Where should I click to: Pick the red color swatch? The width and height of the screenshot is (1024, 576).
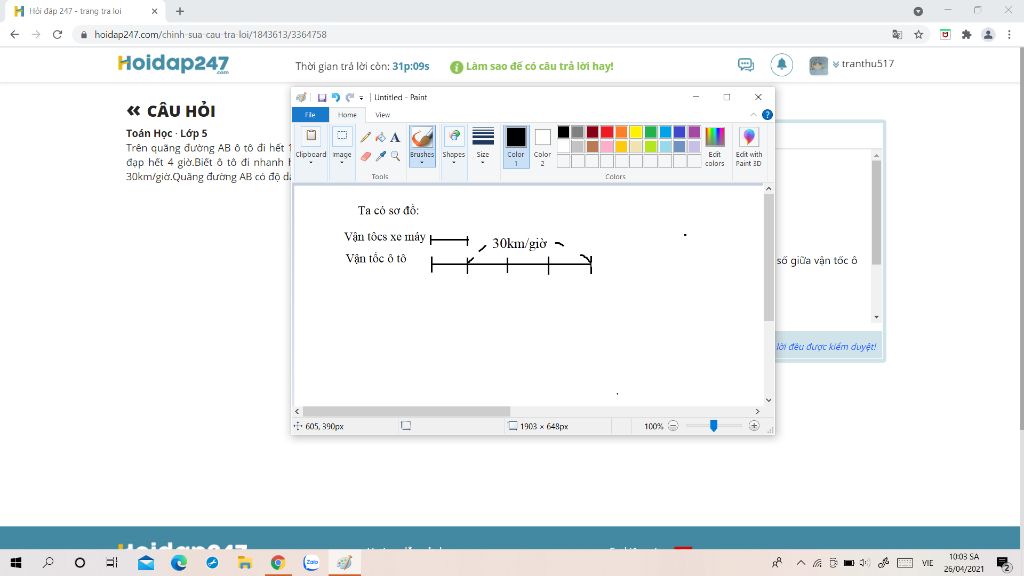(607, 133)
